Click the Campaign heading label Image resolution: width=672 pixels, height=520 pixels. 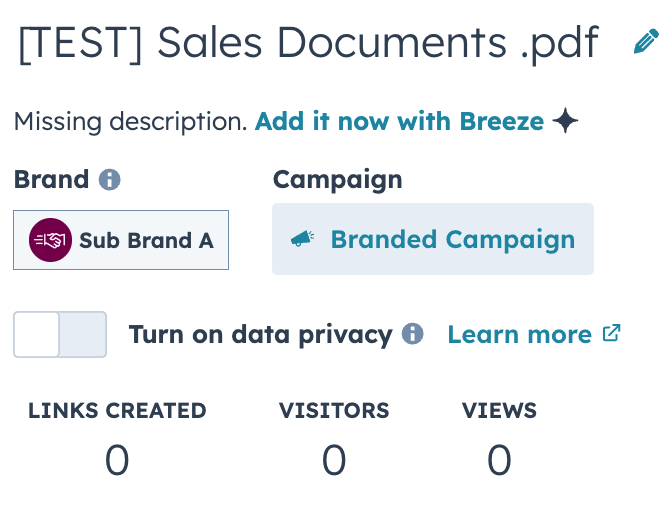(337, 180)
